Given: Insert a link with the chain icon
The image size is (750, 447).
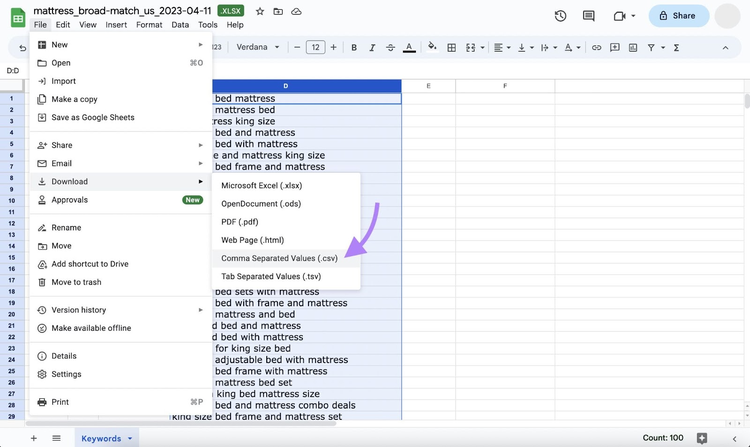Looking at the screenshot, I should (x=596, y=47).
